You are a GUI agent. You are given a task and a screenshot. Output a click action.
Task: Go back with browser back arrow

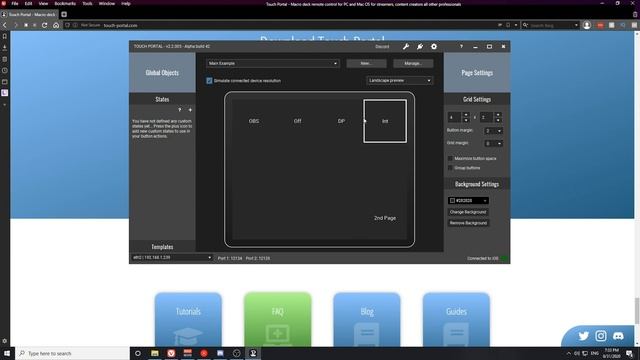(5, 25)
